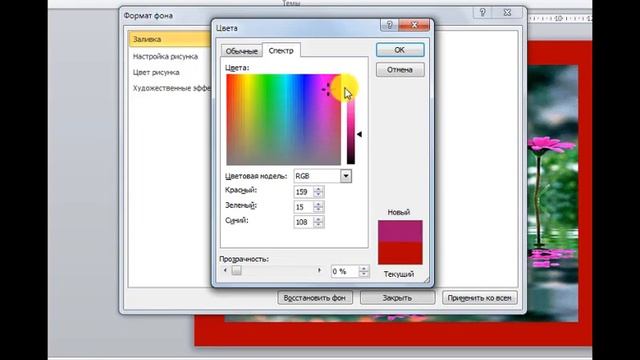Select the Спектр tab
The image size is (640, 360).
281,50
